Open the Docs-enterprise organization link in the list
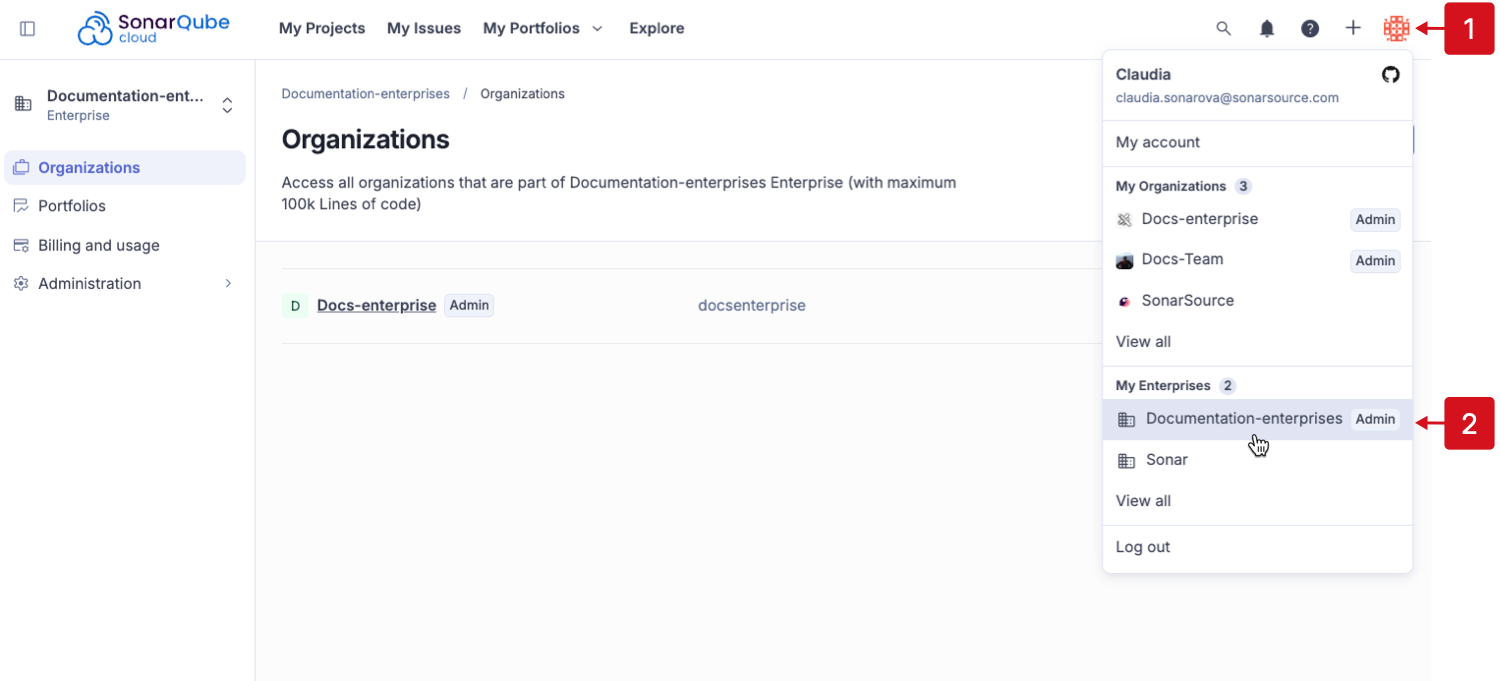 376,305
